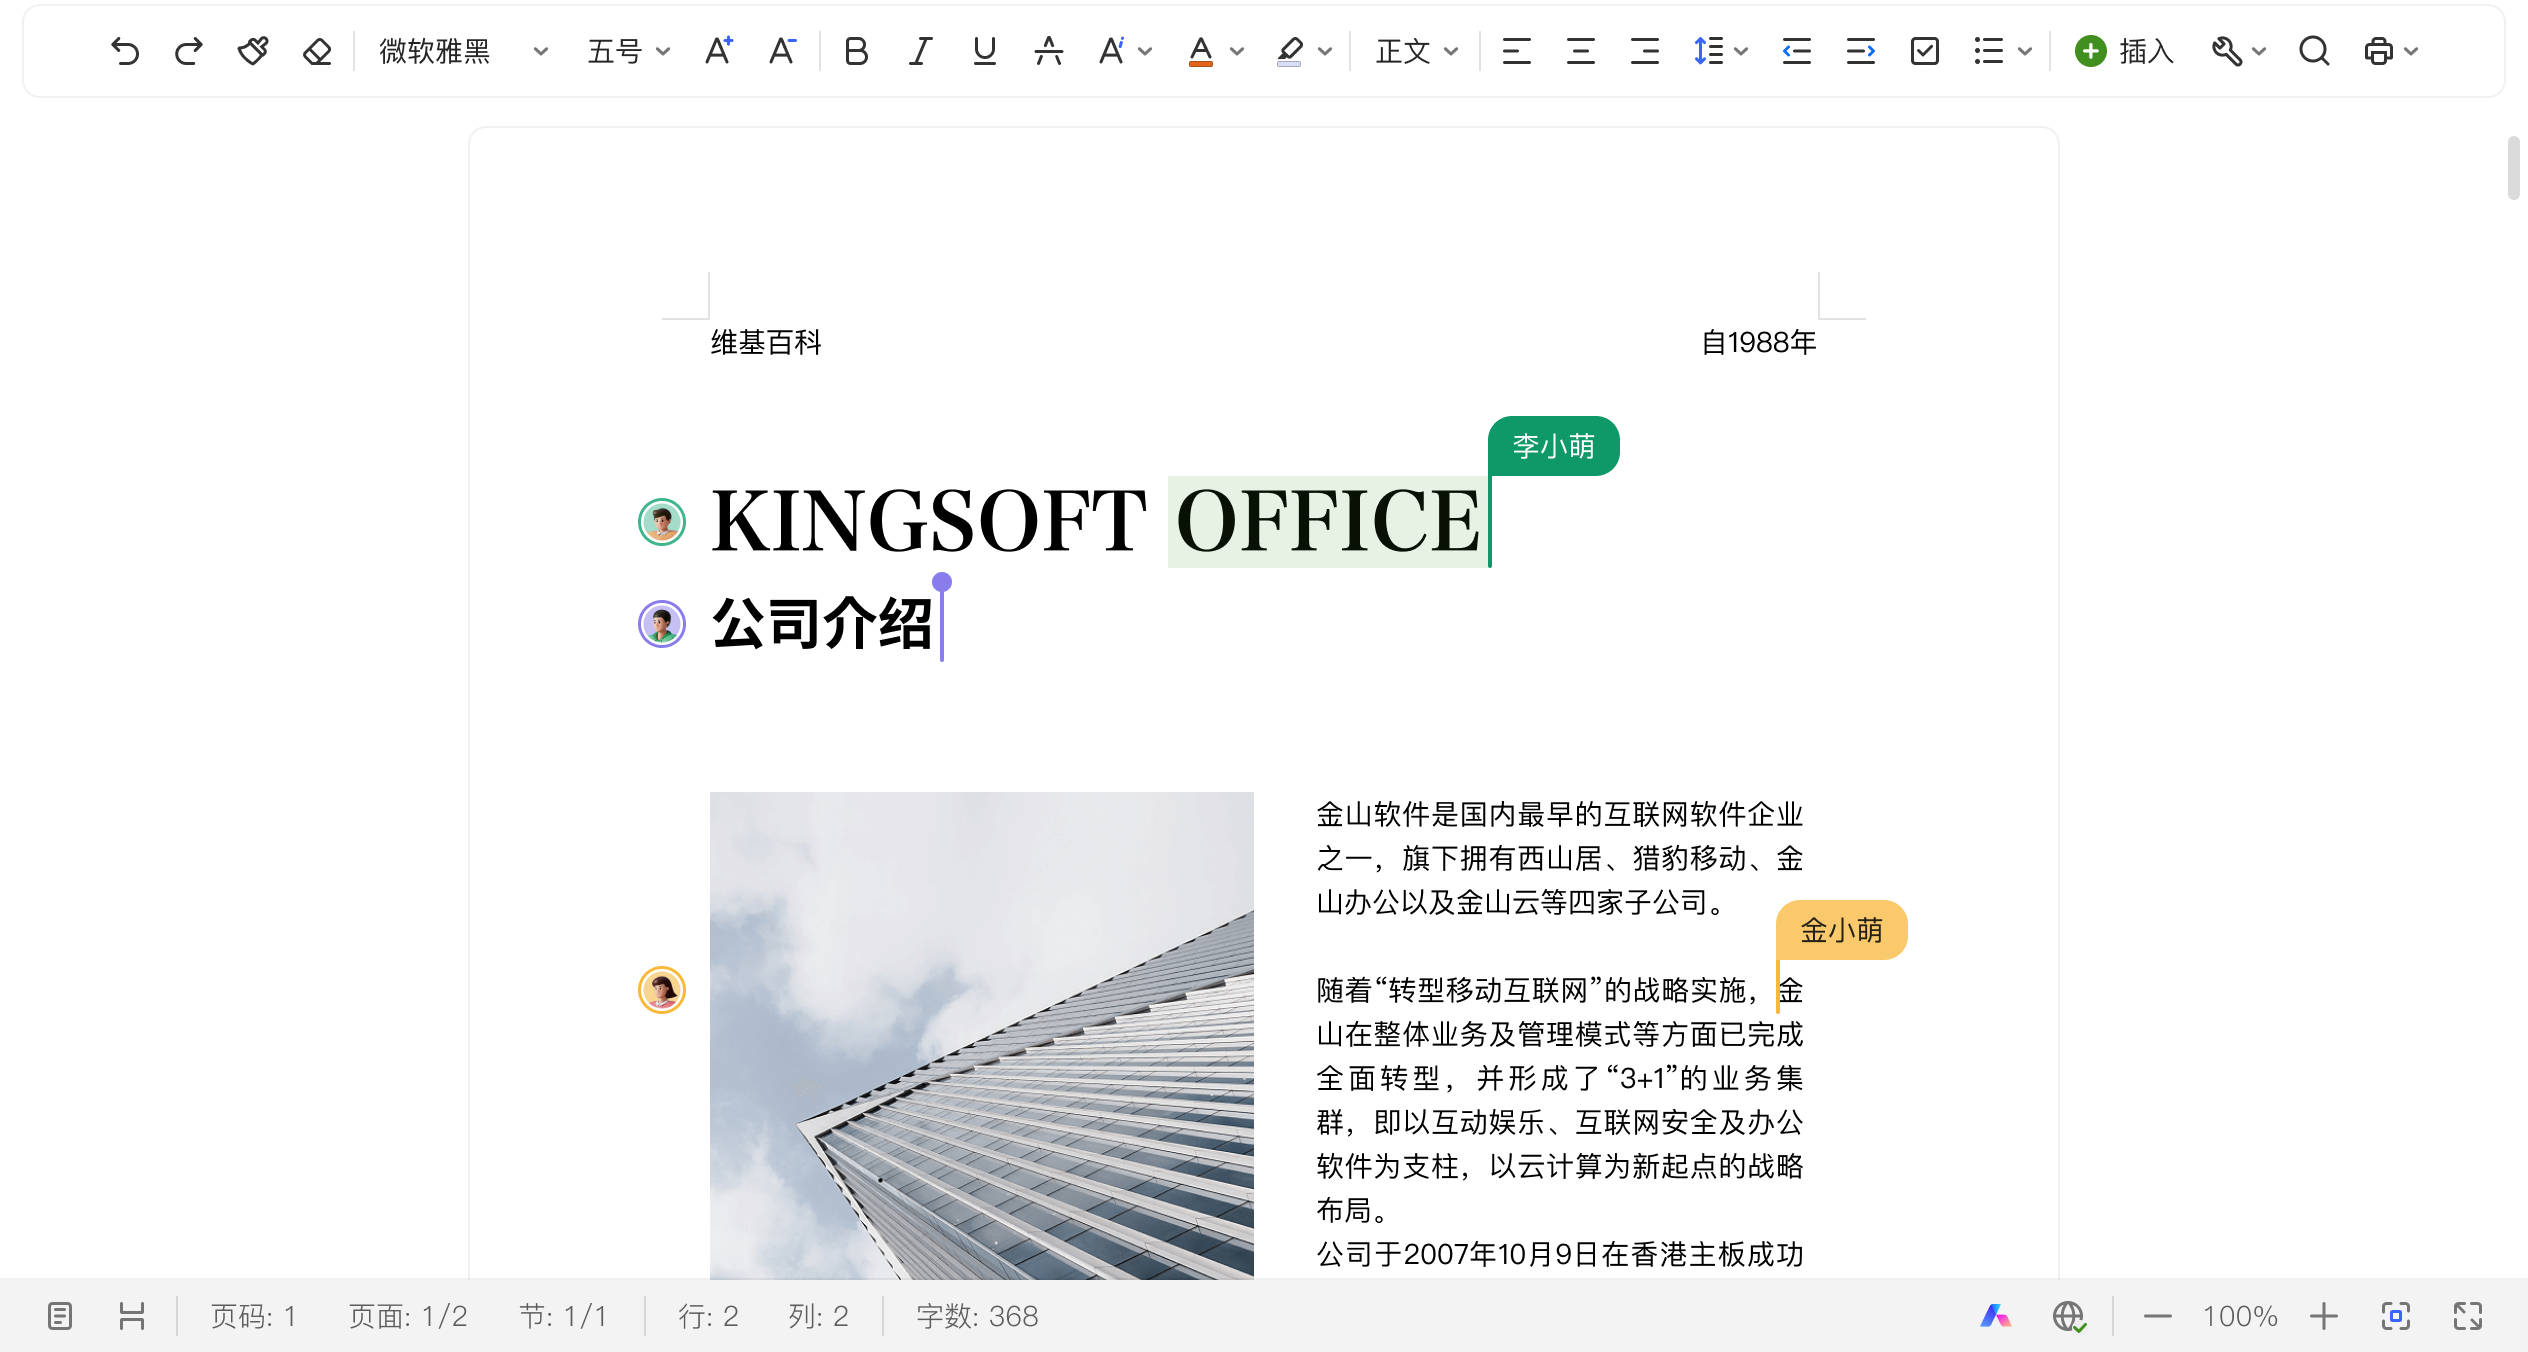
Task: Zoom in with the plus button
Action: tap(2324, 1316)
